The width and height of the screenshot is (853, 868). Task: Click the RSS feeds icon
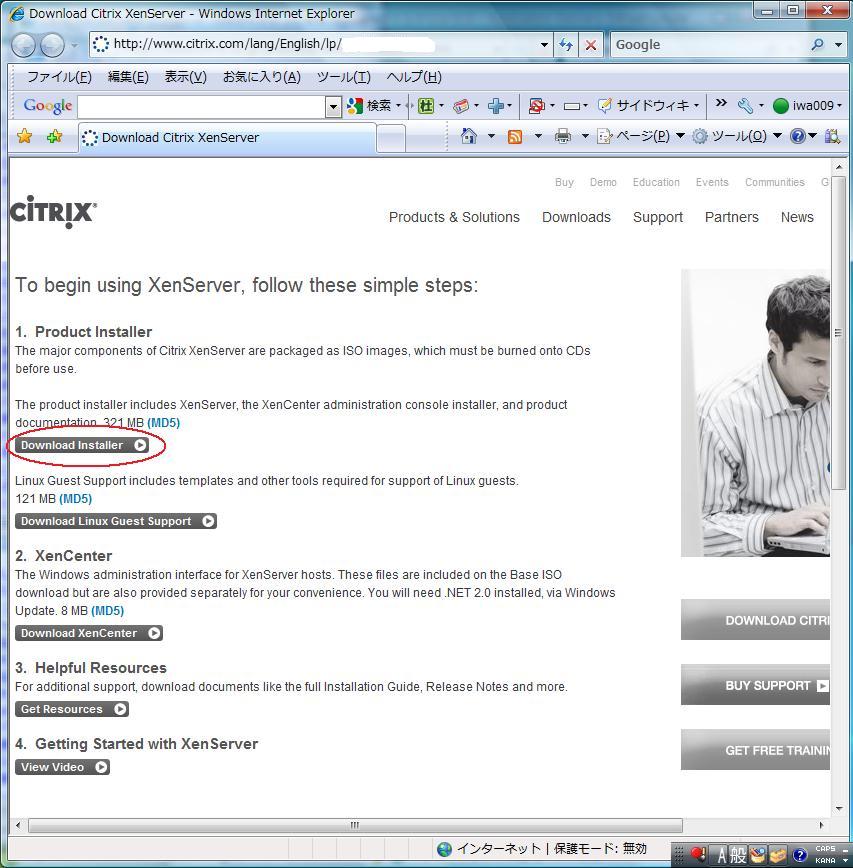click(x=515, y=136)
